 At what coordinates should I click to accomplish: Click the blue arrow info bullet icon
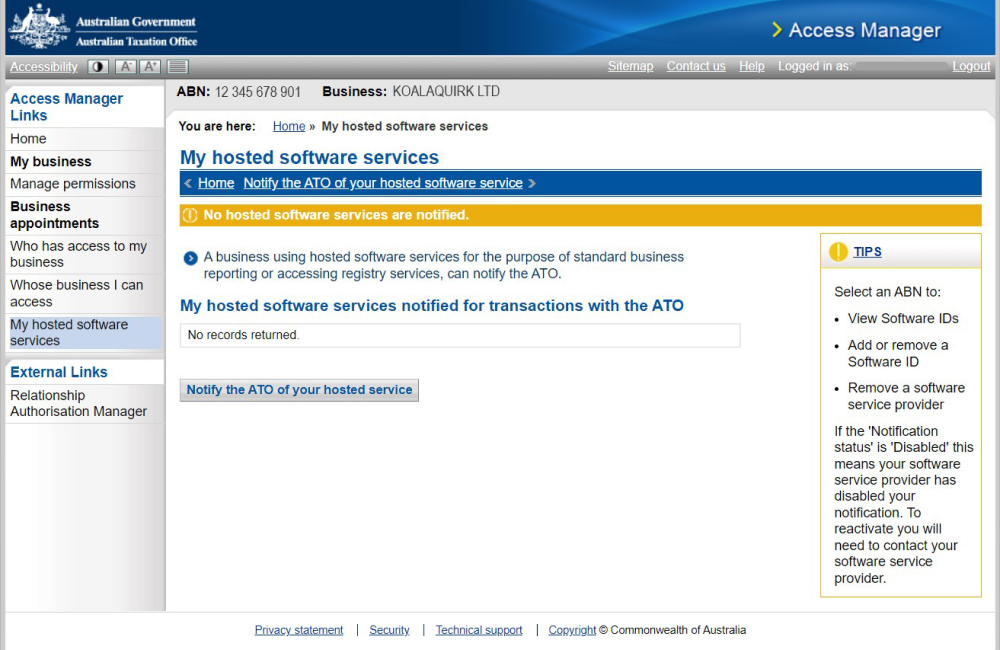(190, 258)
